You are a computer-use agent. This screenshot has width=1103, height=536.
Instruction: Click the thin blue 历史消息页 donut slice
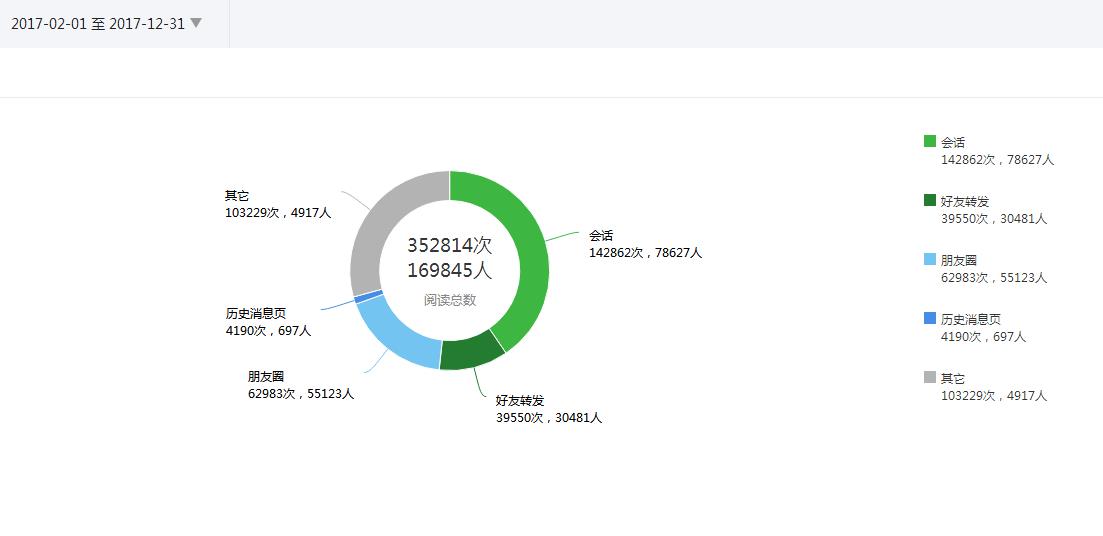tap(369, 297)
